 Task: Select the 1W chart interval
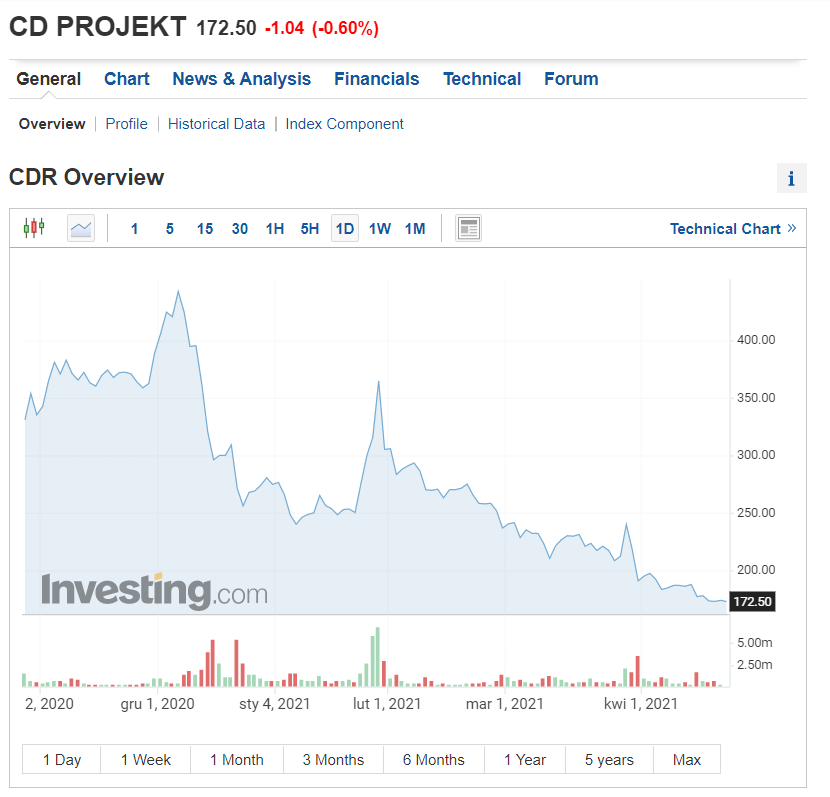click(x=380, y=229)
